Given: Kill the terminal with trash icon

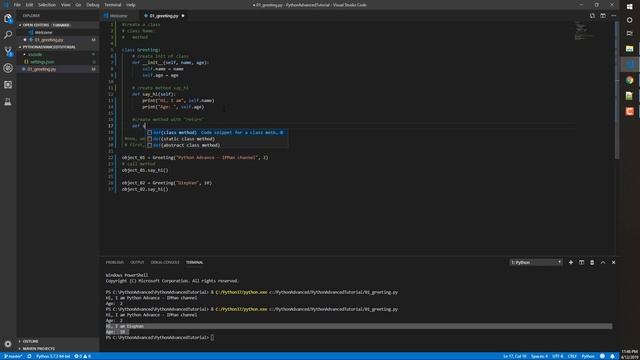Looking at the screenshot, I should tap(592, 262).
